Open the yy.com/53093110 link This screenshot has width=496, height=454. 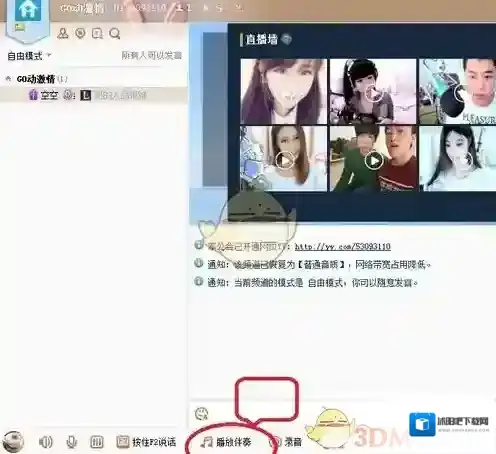coord(343,247)
